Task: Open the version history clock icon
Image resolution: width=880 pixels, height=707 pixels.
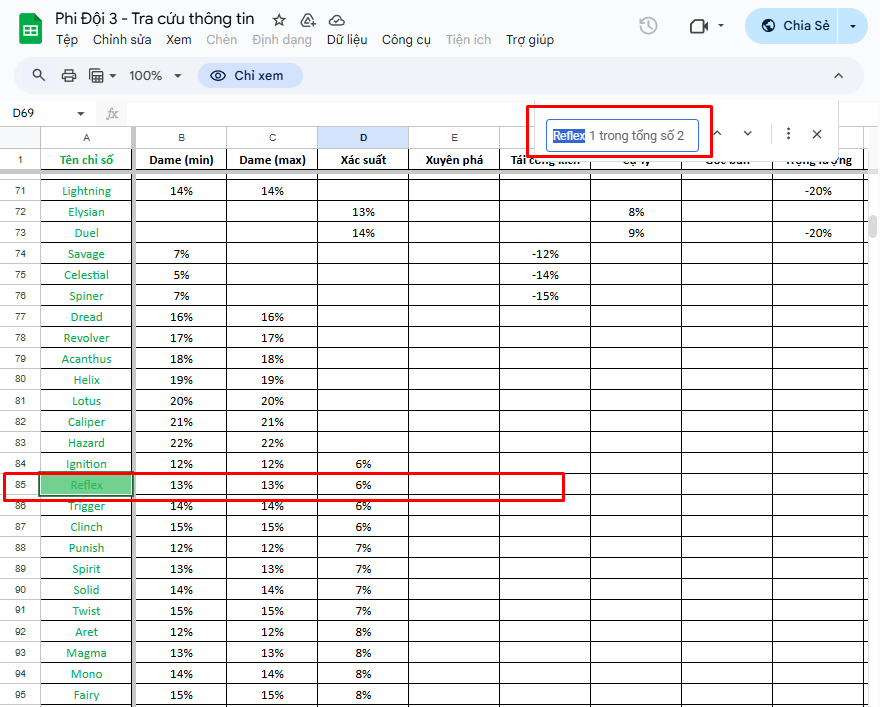Action: pyautogui.click(x=648, y=26)
